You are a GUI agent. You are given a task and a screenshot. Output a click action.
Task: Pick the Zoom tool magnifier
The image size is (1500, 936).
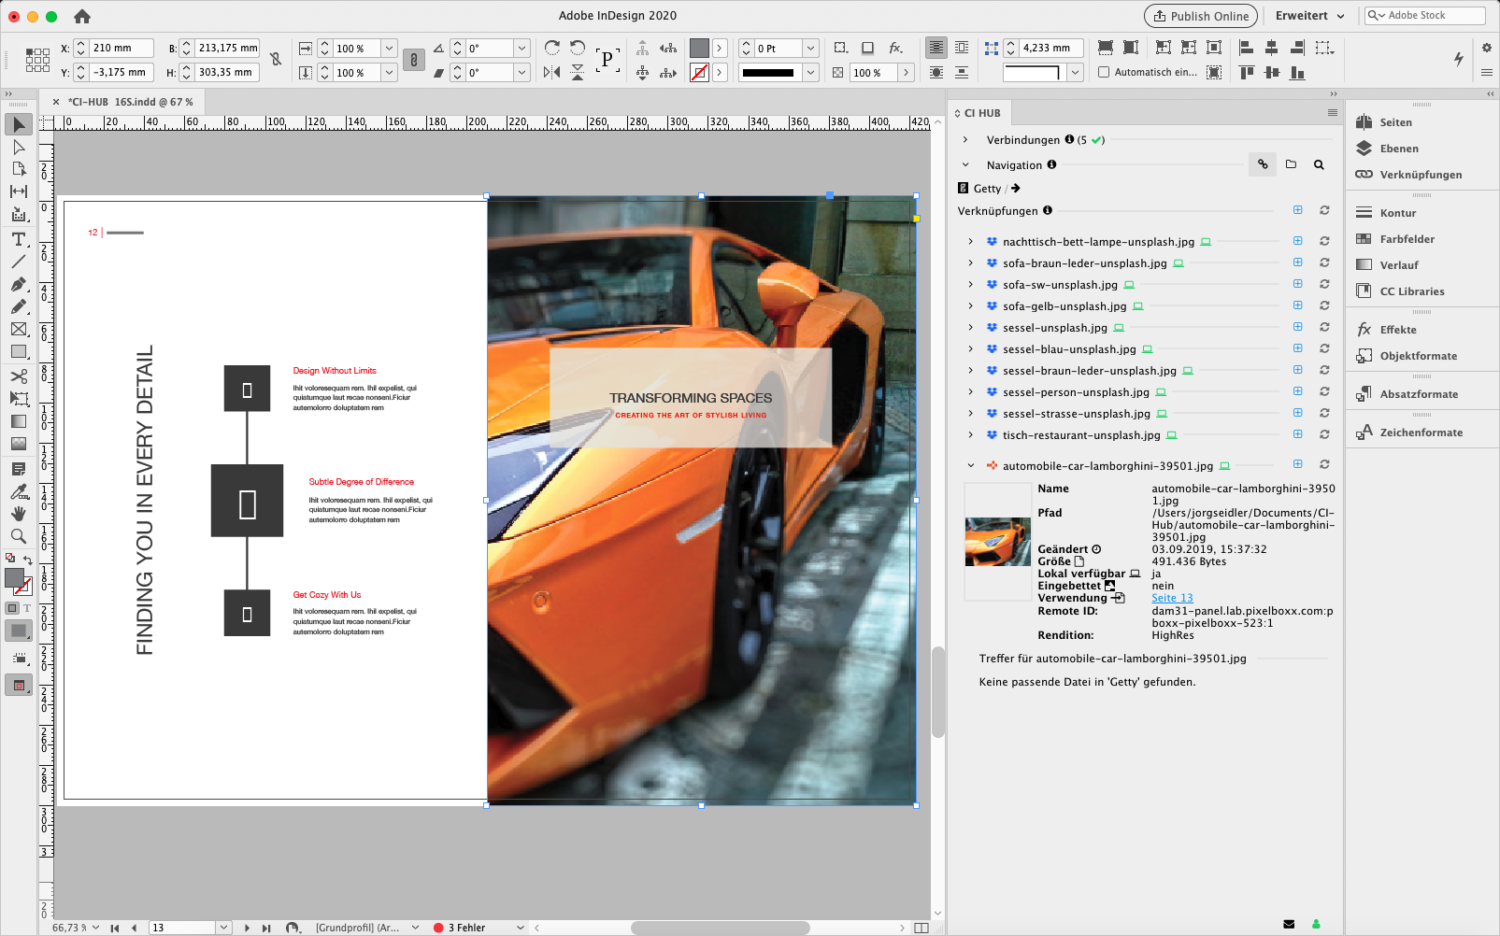18,536
